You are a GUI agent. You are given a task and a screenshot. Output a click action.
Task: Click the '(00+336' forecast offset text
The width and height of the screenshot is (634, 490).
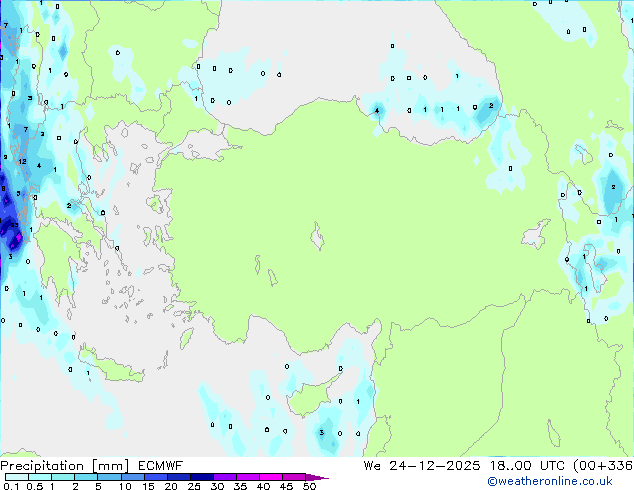pos(603,466)
